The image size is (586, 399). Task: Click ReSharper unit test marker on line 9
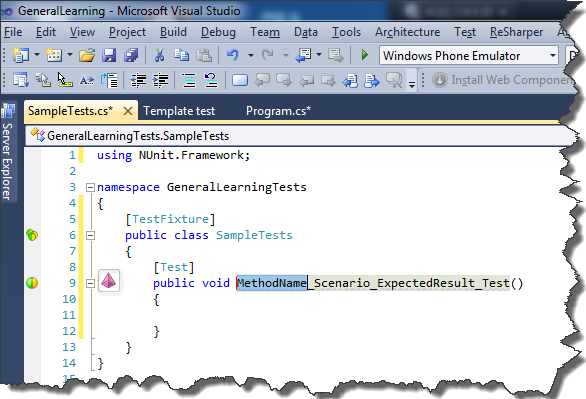click(32, 283)
